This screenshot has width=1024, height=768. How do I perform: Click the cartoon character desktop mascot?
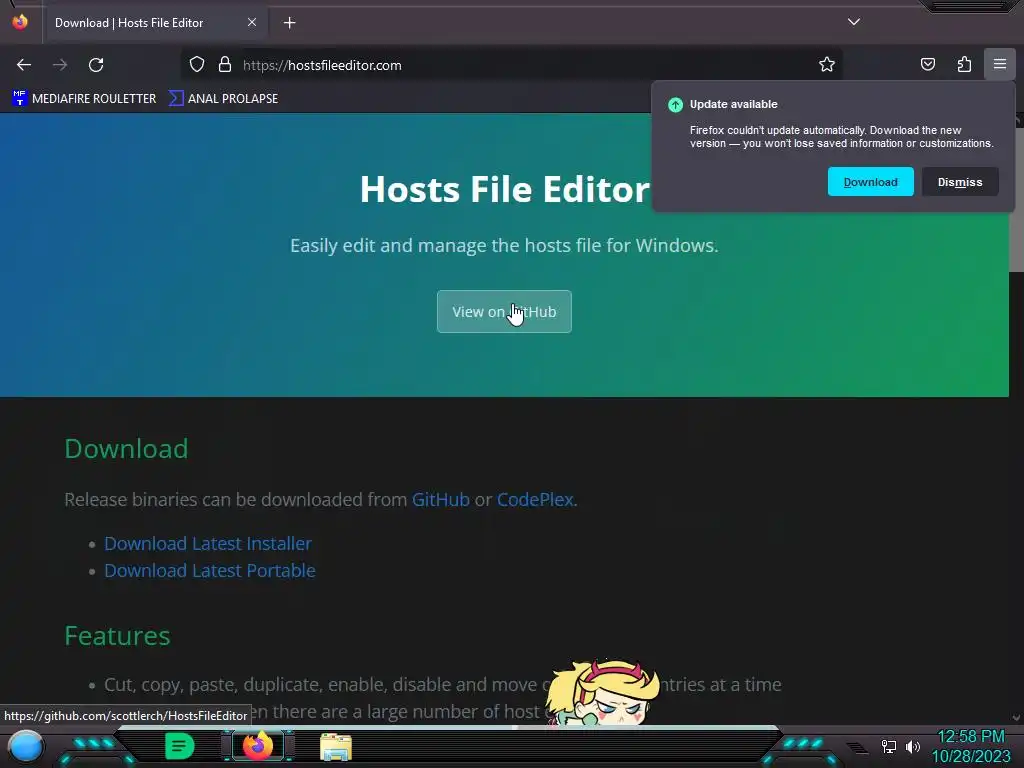click(x=602, y=692)
